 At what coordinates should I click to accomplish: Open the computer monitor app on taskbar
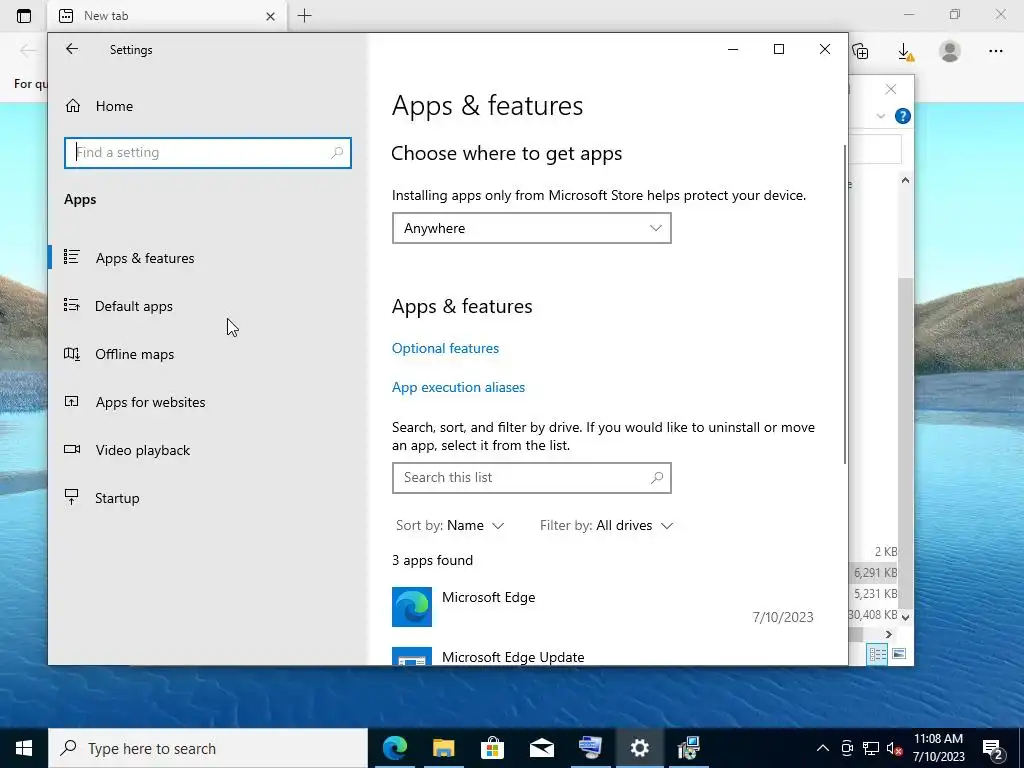(590, 748)
